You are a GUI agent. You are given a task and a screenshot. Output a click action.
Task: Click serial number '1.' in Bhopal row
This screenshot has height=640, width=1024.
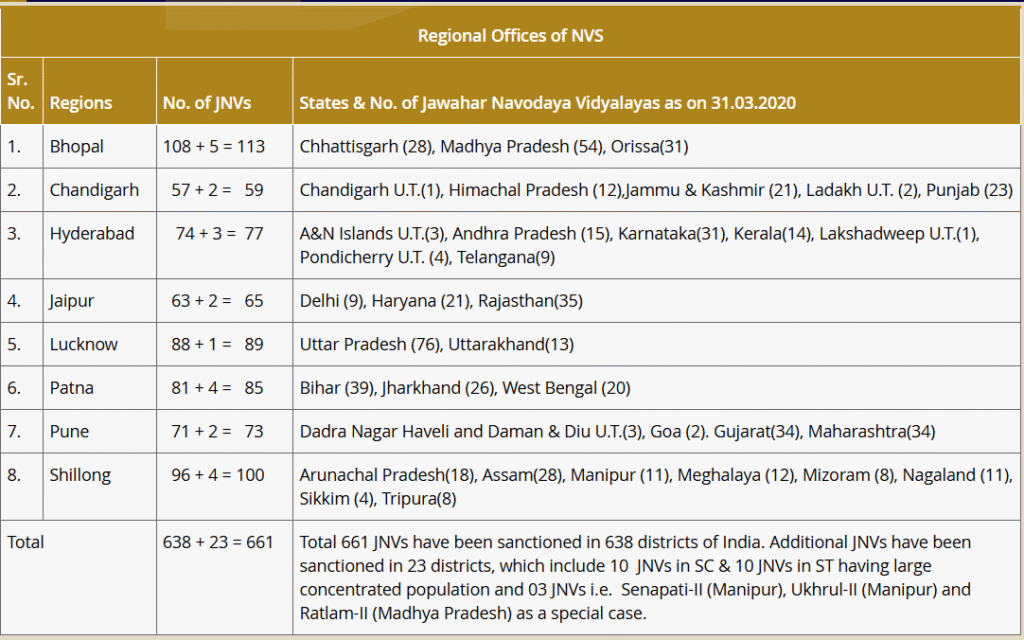pyautogui.click(x=14, y=146)
